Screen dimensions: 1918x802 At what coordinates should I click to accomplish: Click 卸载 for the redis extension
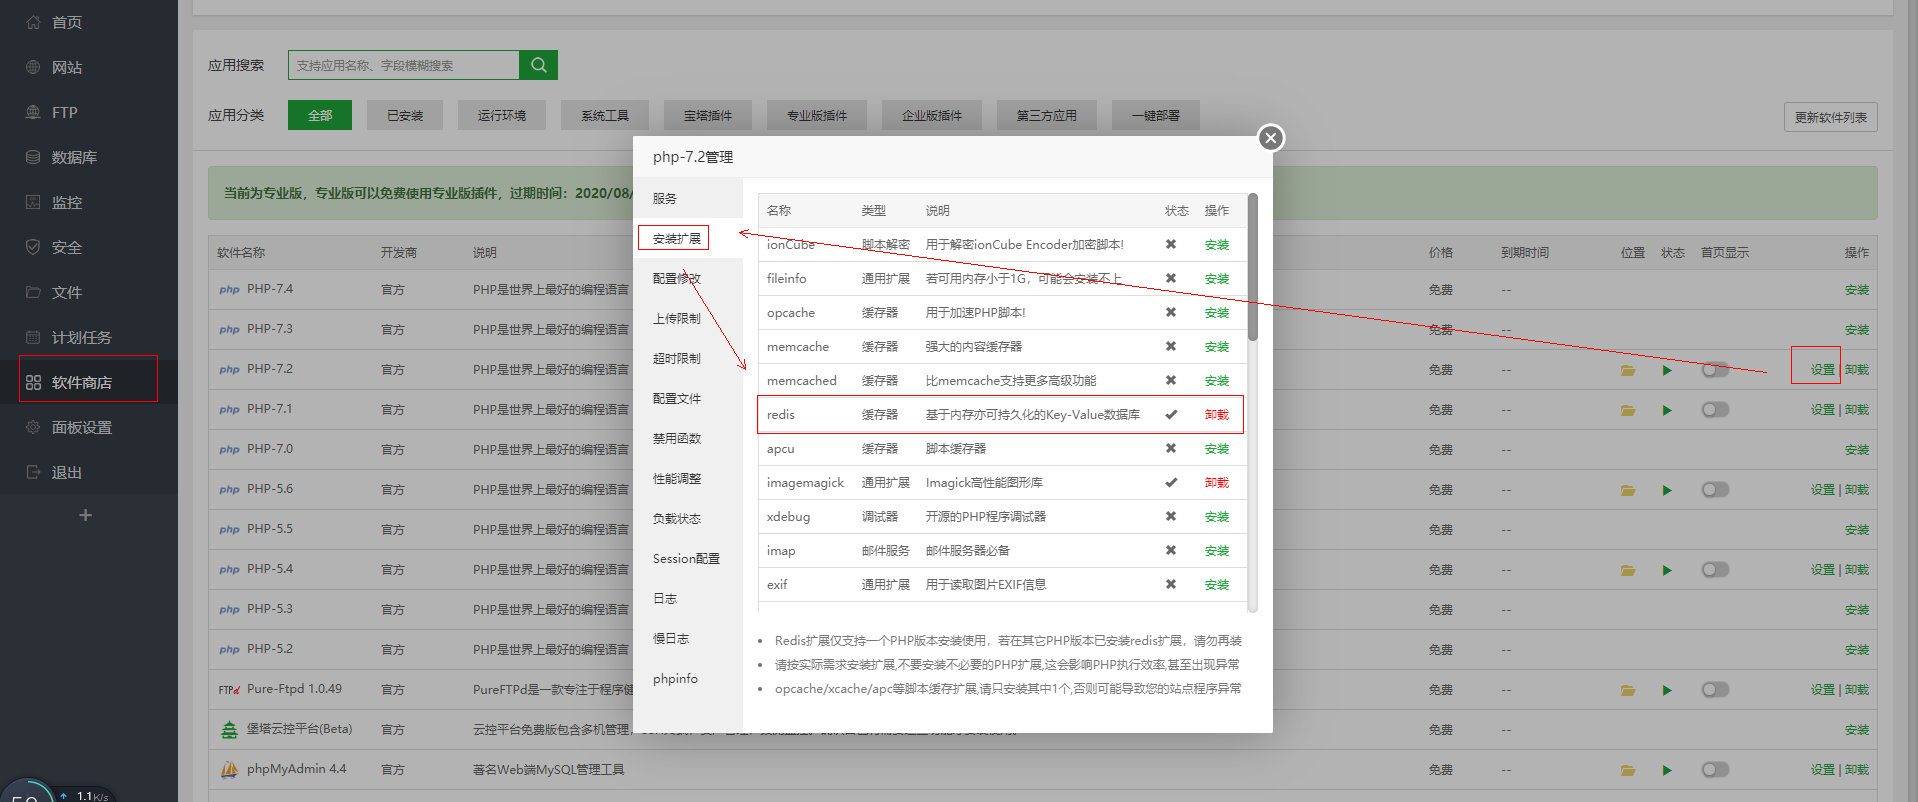pyautogui.click(x=1216, y=415)
